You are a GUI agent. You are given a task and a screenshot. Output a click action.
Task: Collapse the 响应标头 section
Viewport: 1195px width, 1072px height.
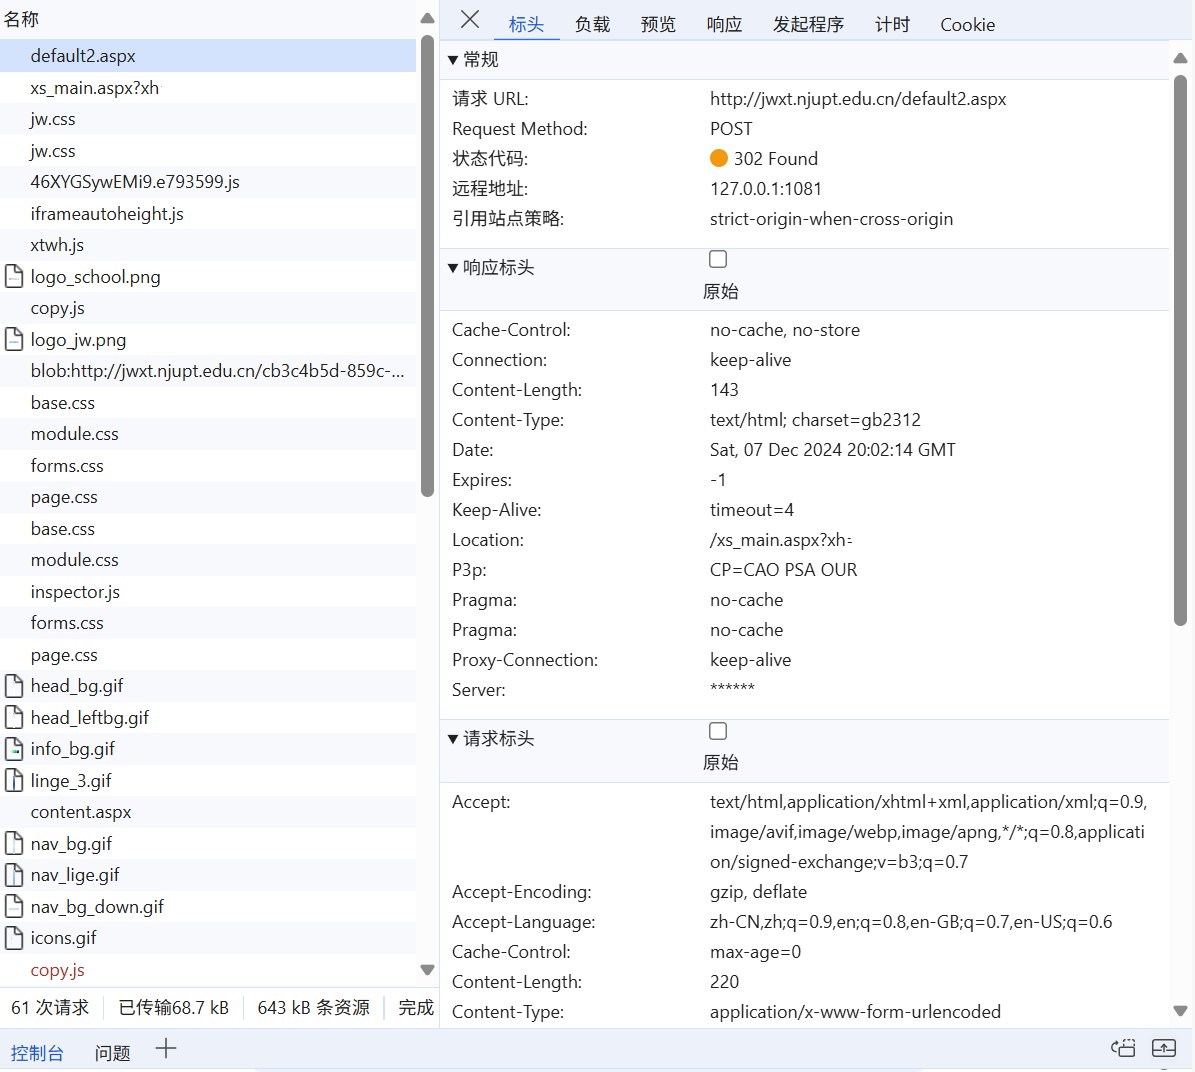point(453,267)
